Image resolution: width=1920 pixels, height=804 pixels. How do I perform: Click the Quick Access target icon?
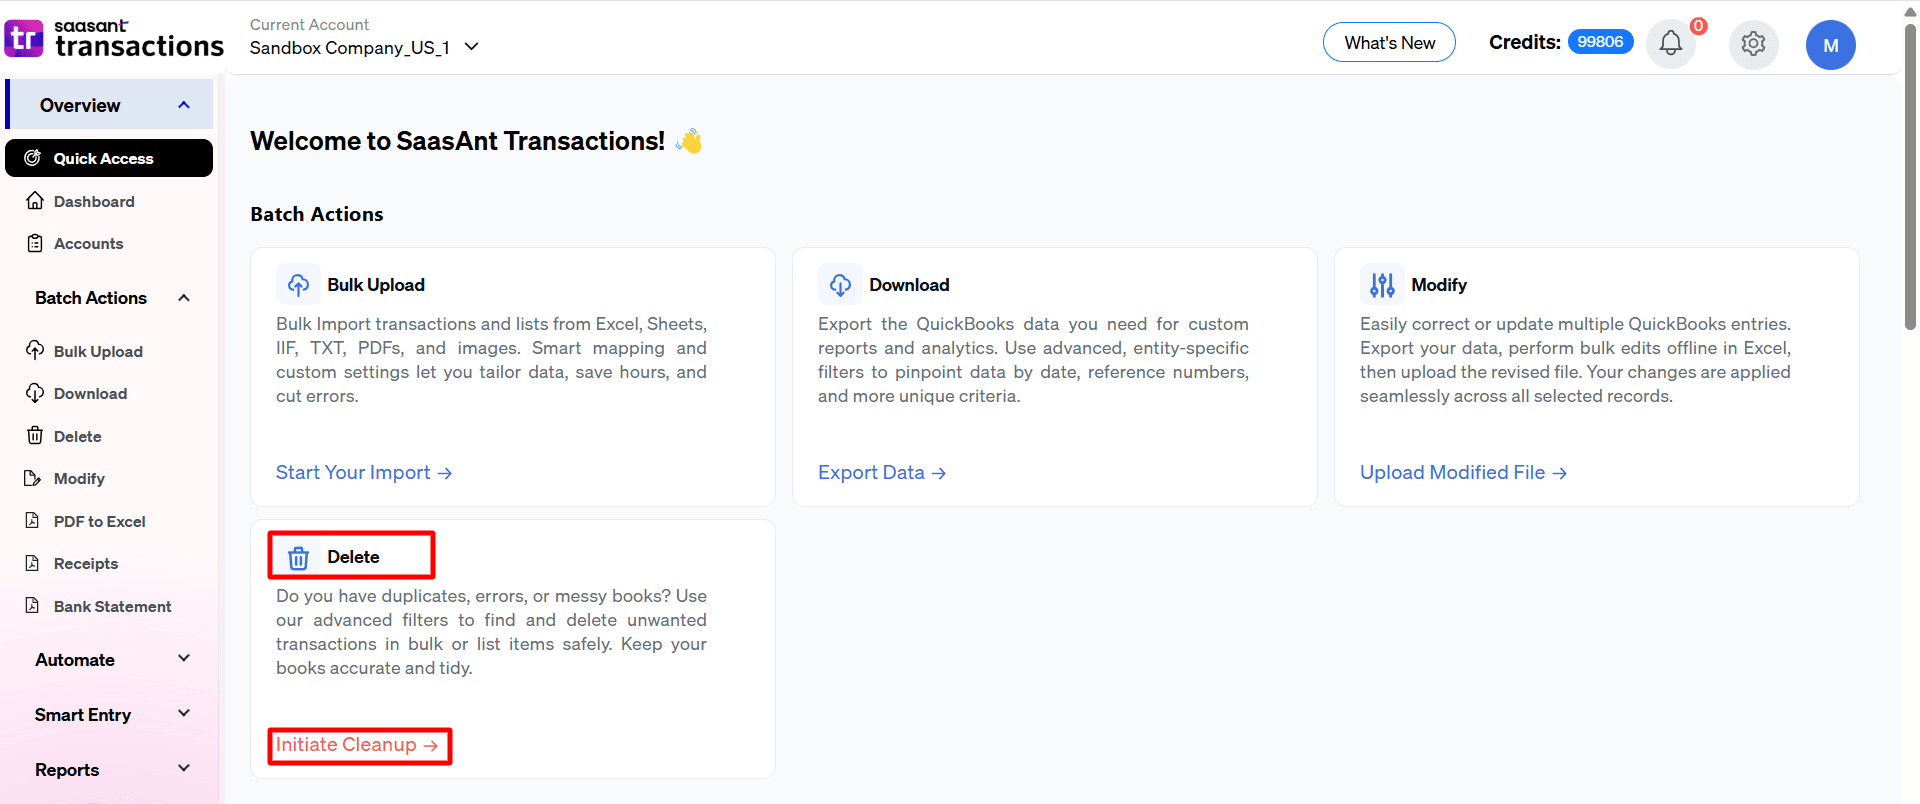point(33,158)
